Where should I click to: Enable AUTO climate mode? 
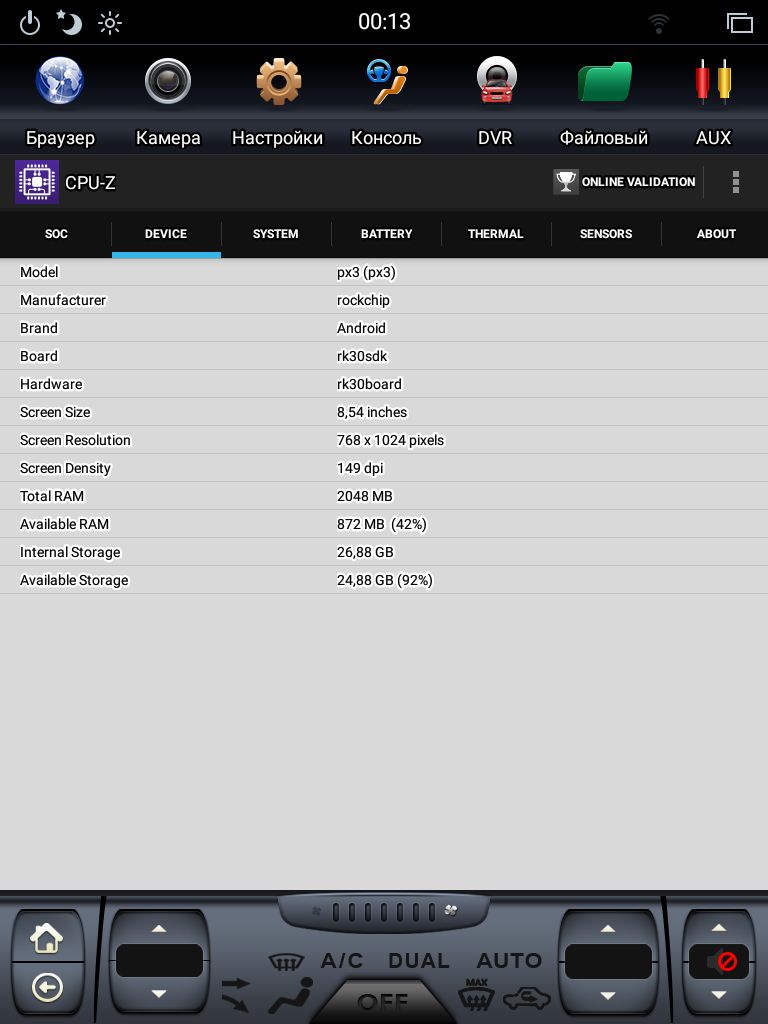[x=509, y=961]
